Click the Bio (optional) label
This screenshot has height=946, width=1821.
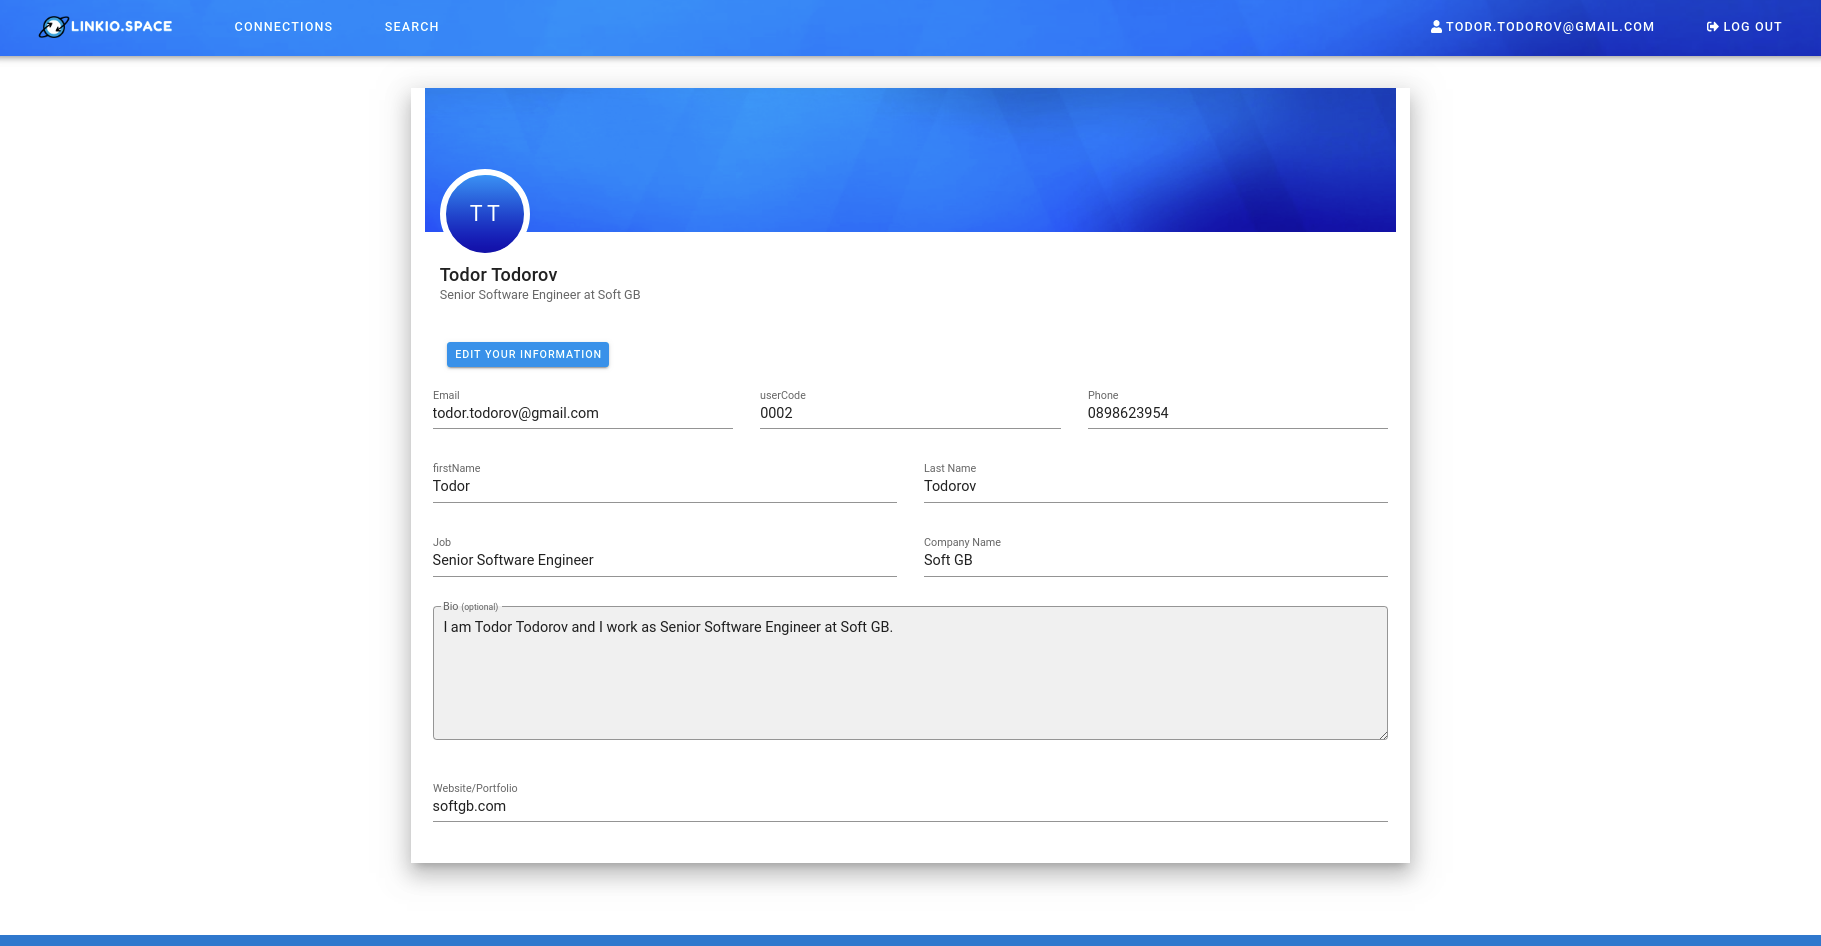coord(470,606)
